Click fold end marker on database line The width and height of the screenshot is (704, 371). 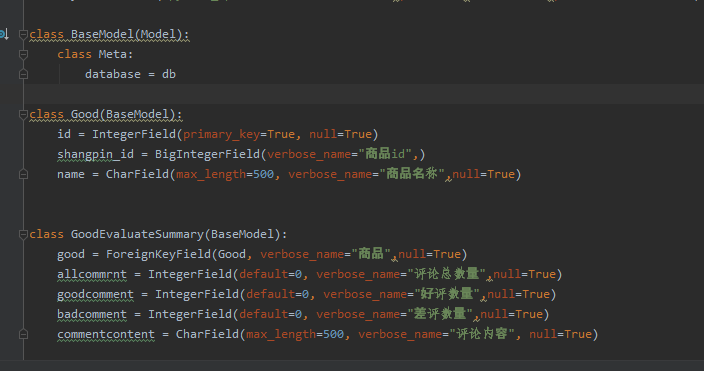23,74
